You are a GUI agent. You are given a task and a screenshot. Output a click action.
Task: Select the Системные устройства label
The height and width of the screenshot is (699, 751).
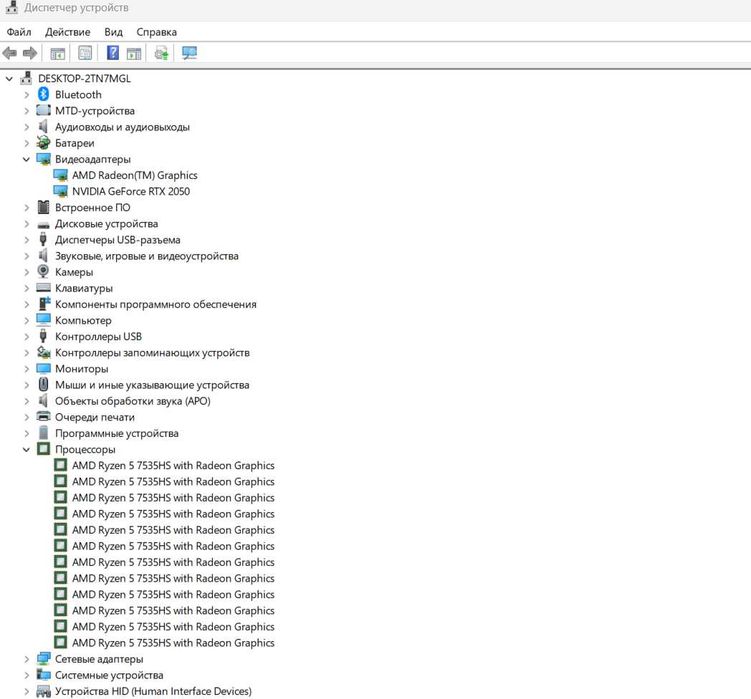tap(109, 675)
